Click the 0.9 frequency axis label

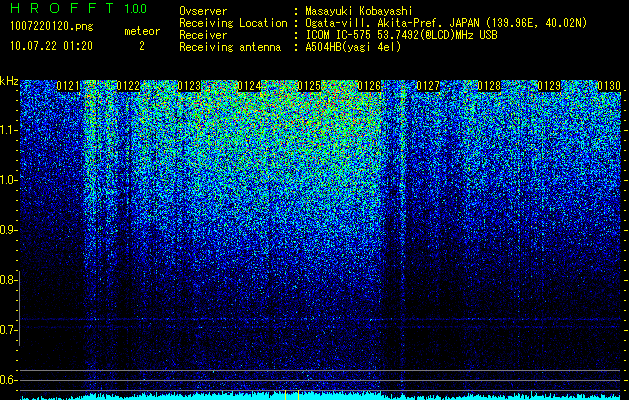coord(8,230)
